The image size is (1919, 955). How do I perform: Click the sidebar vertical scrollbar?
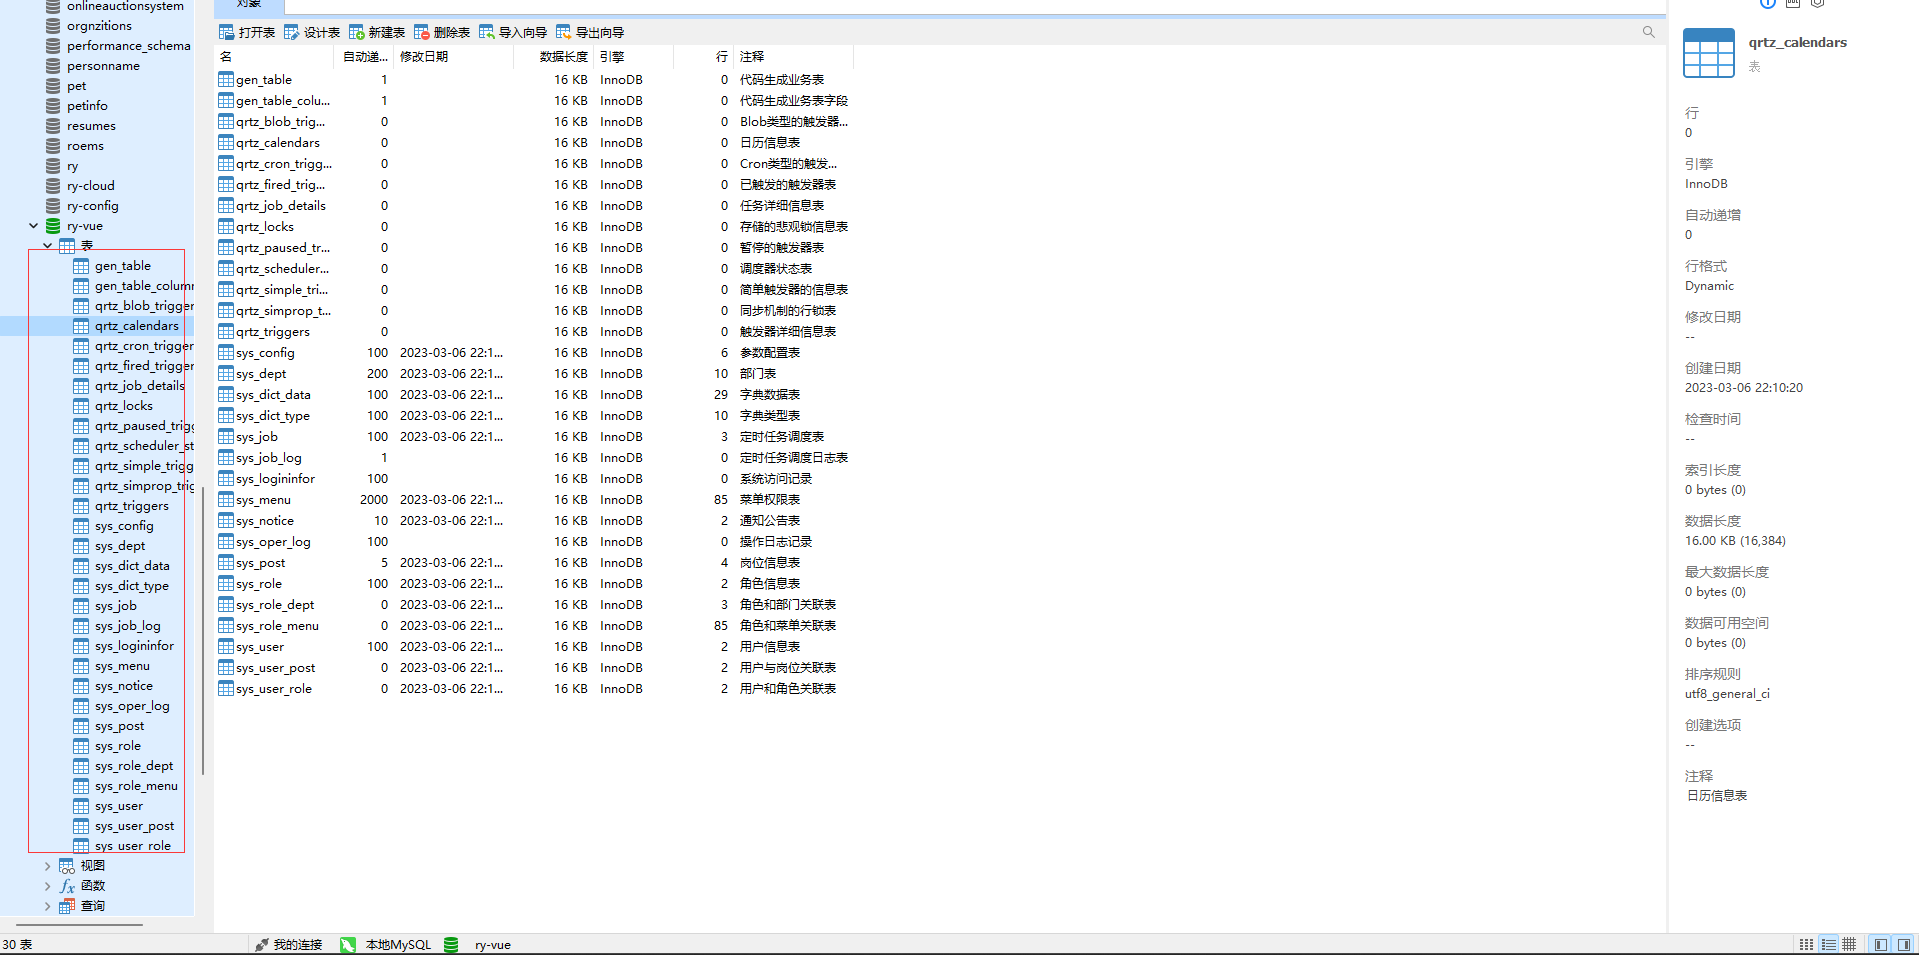[202, 630]
